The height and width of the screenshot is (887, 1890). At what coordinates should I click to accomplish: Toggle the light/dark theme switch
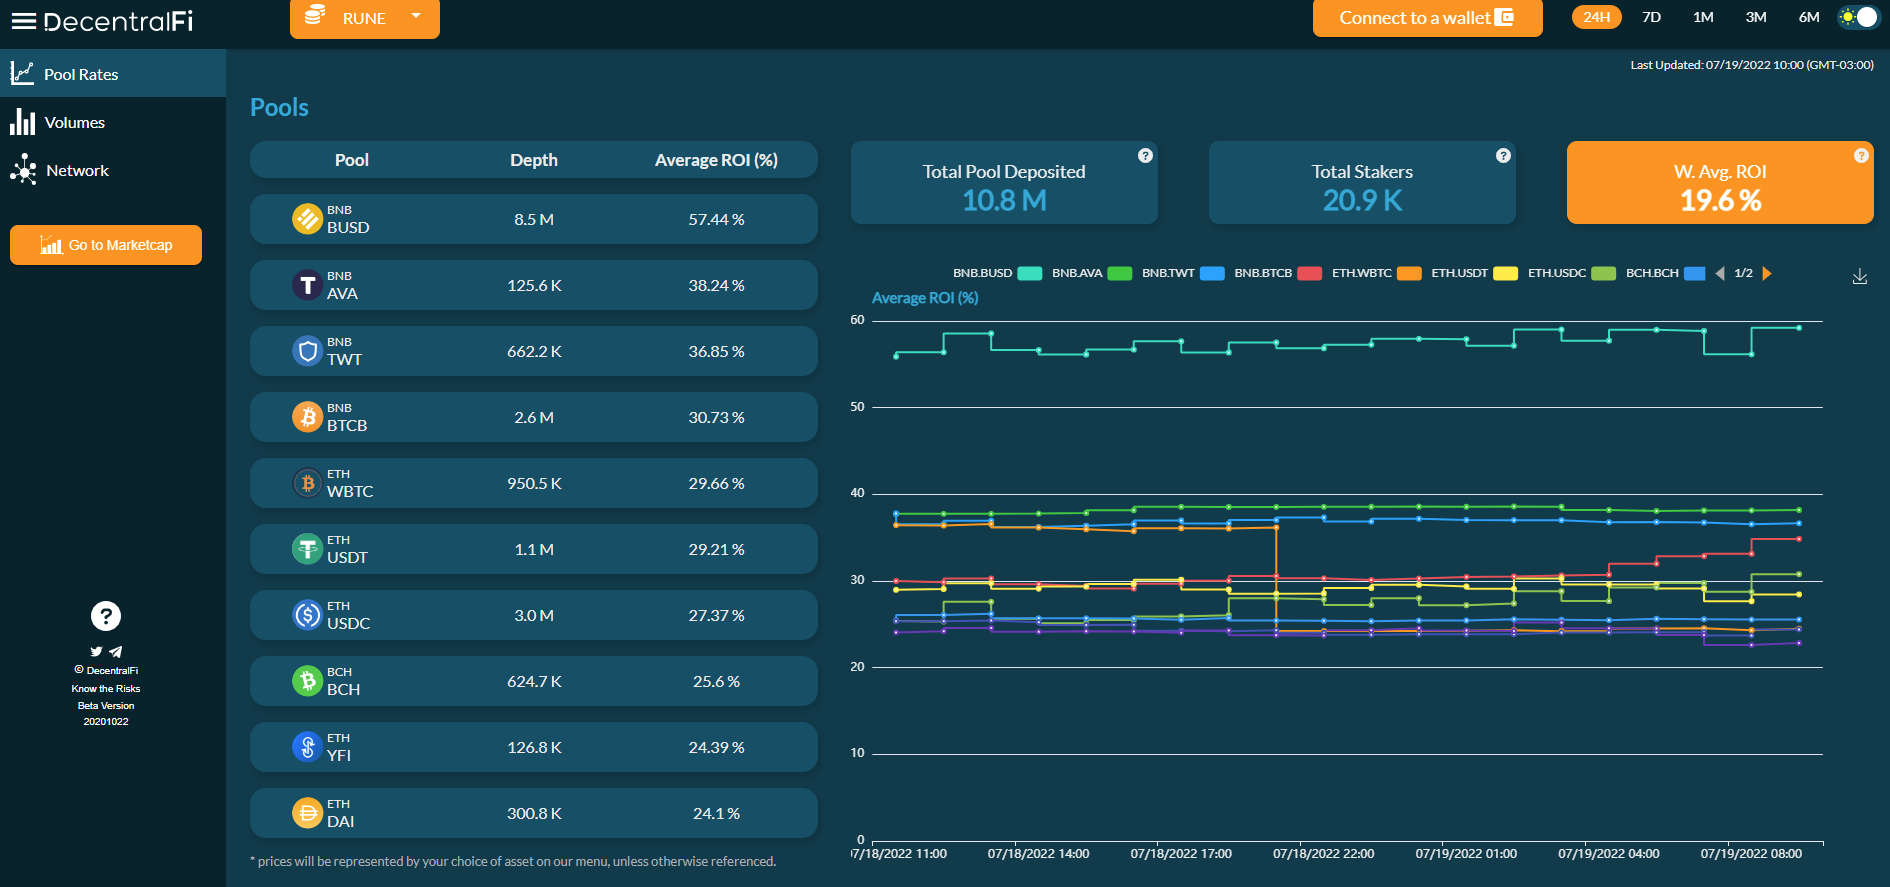point(1859,17)
